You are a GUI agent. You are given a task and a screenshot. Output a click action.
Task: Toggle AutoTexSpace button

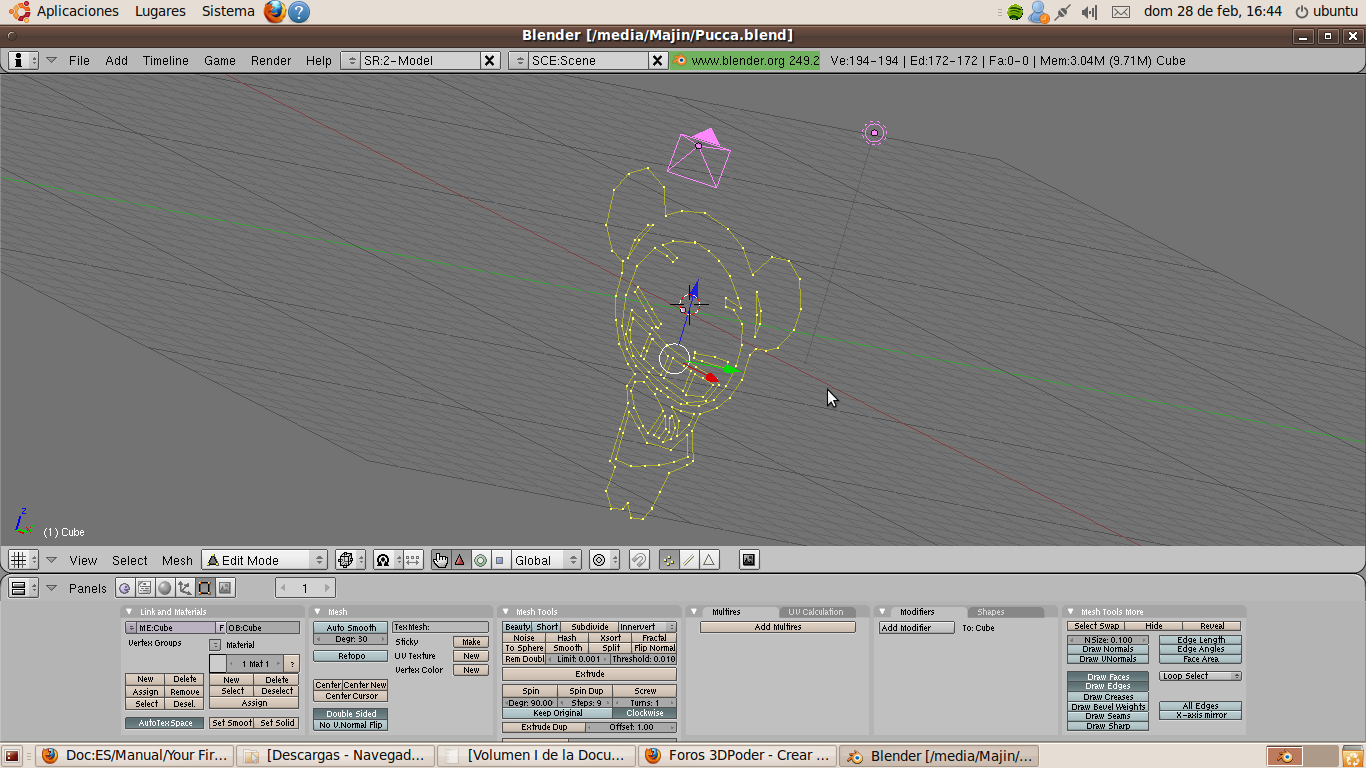(165, 723)
